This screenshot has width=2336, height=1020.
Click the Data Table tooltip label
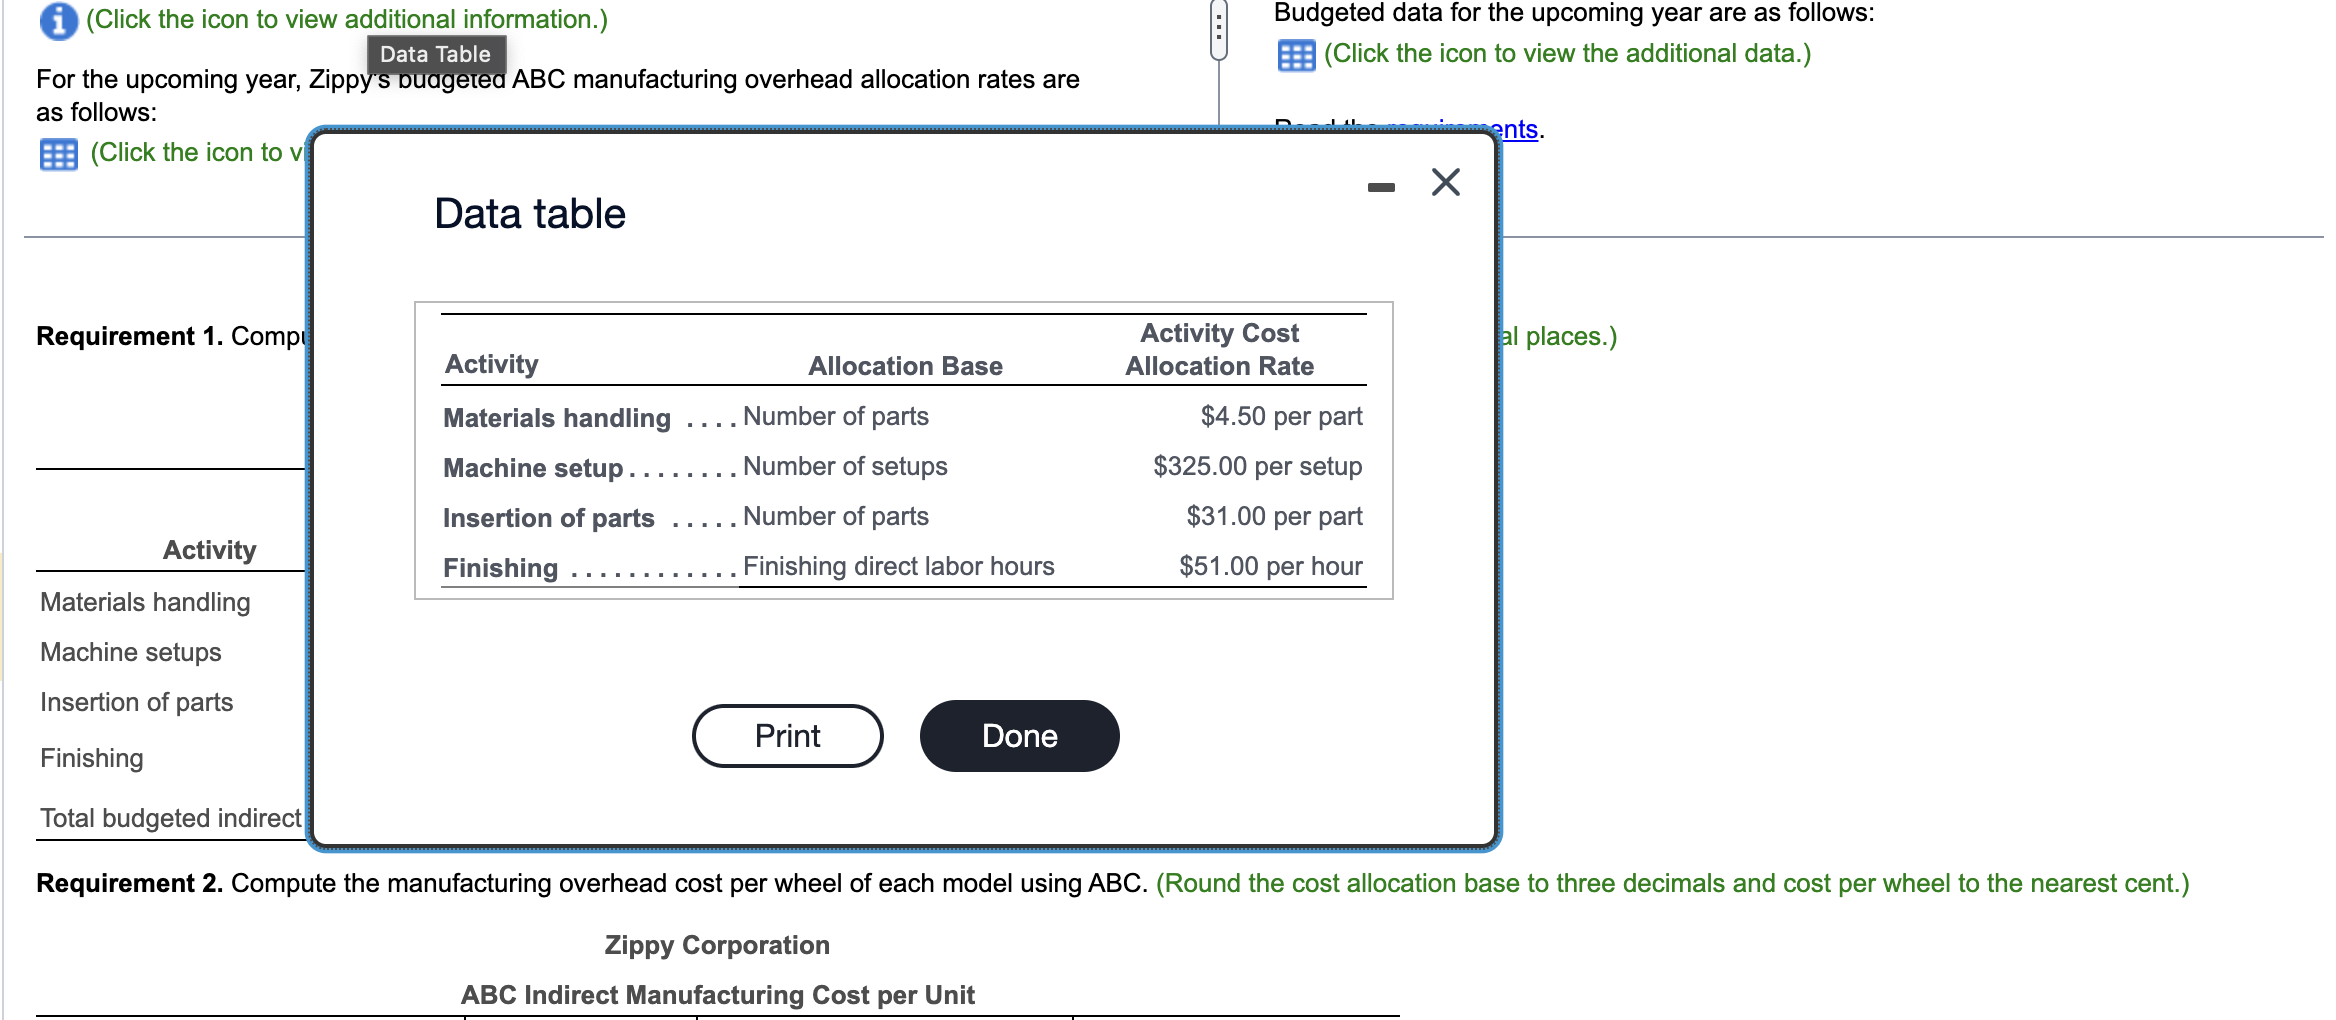(436, 54)
